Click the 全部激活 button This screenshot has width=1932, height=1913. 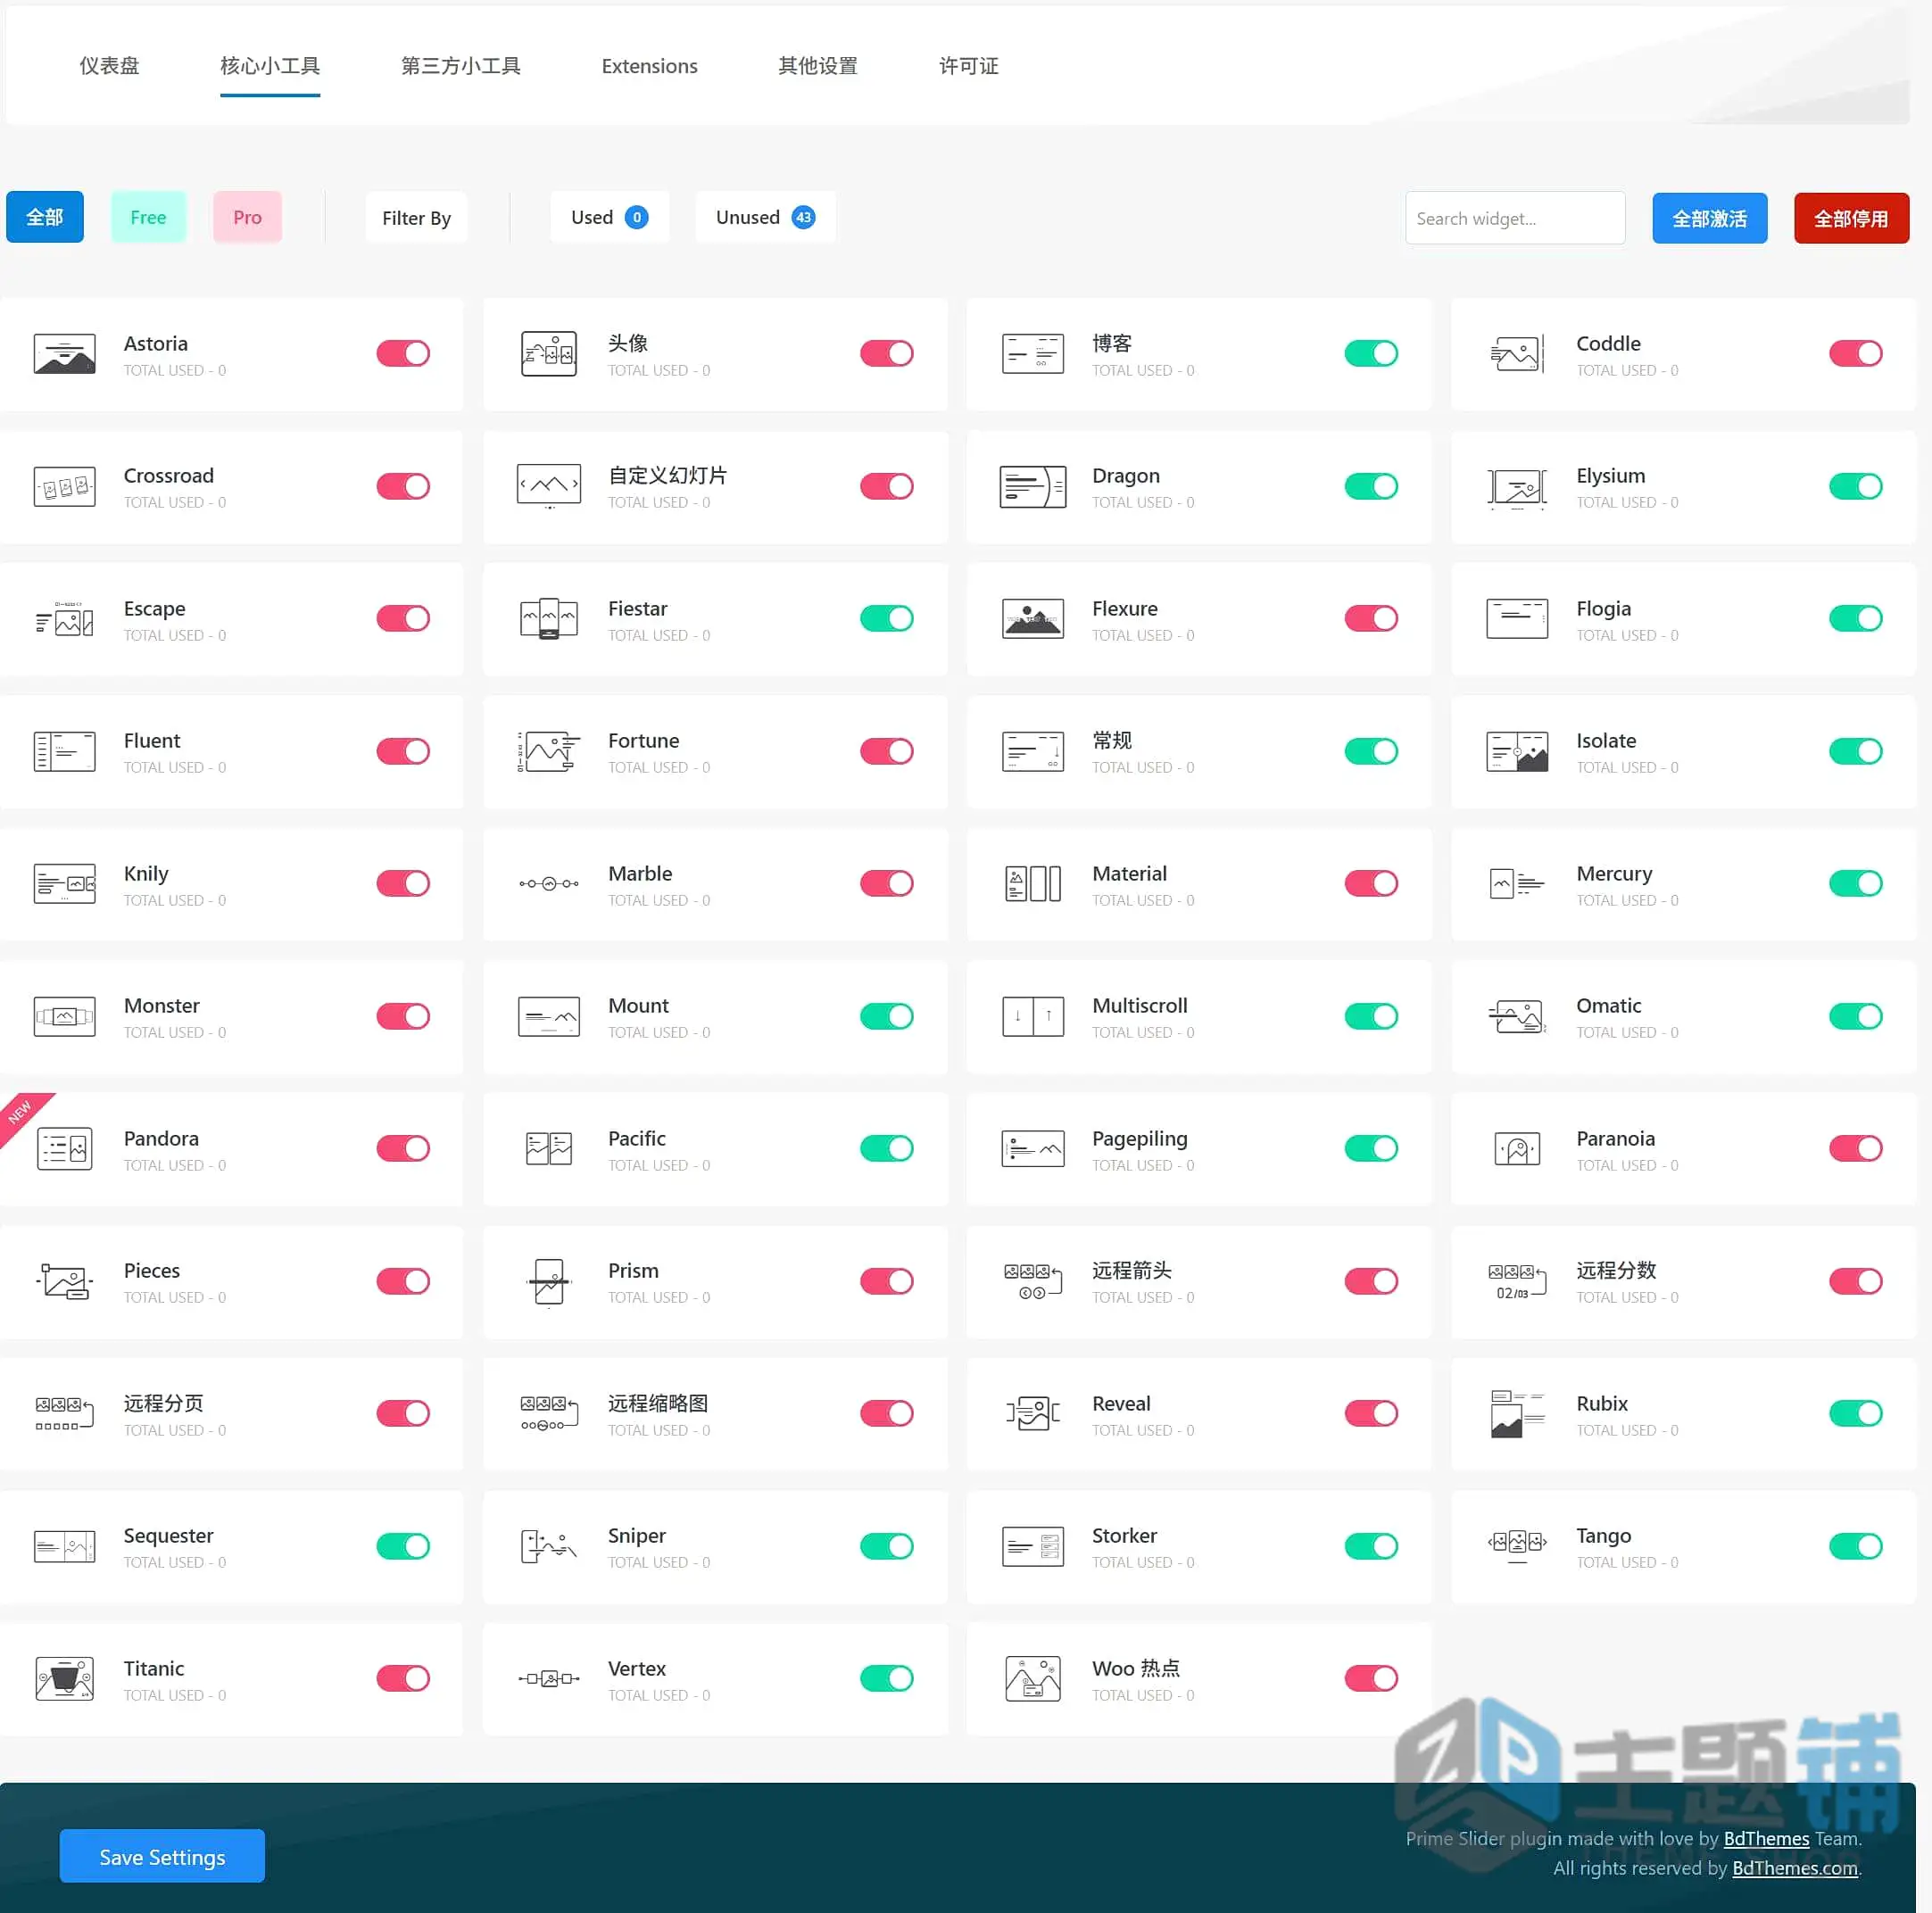(1710, 218)
